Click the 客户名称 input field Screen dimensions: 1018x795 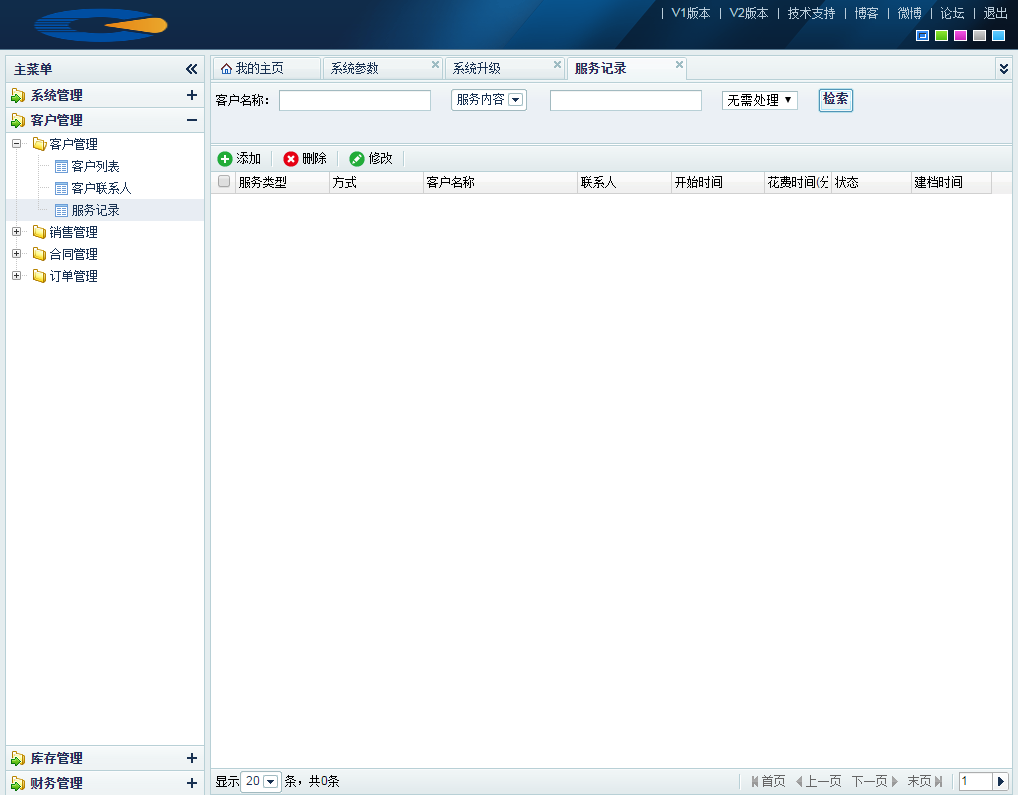355,100
